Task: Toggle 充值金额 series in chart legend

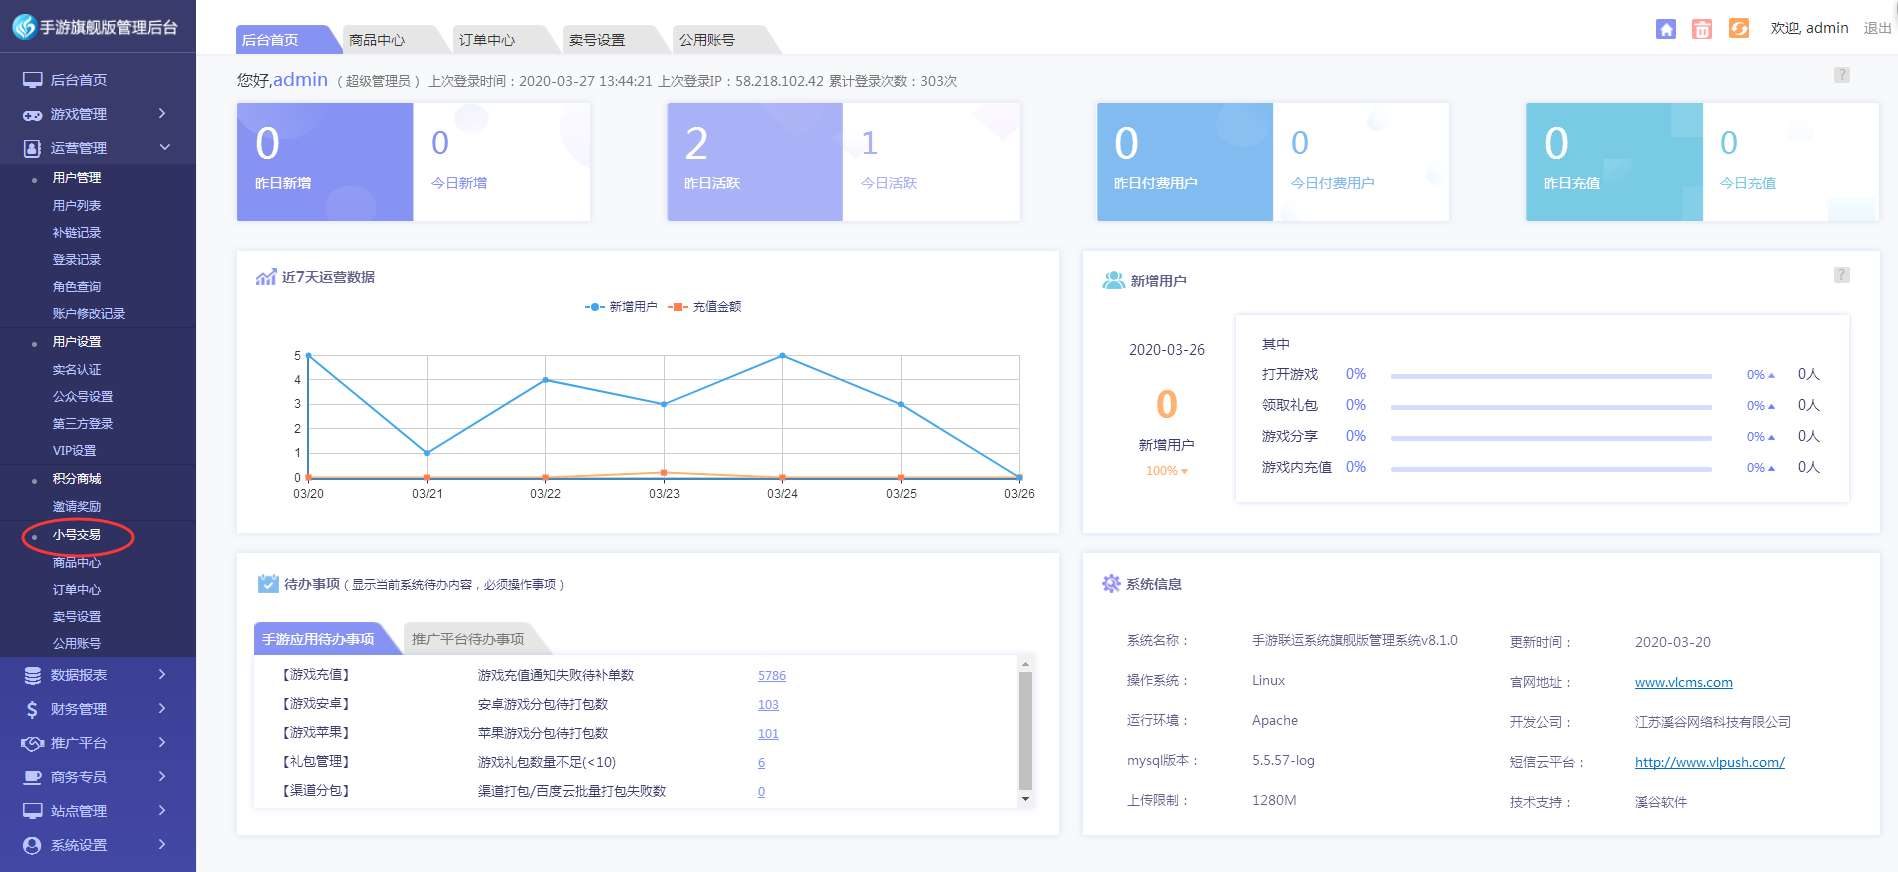Action: [705, 307]
